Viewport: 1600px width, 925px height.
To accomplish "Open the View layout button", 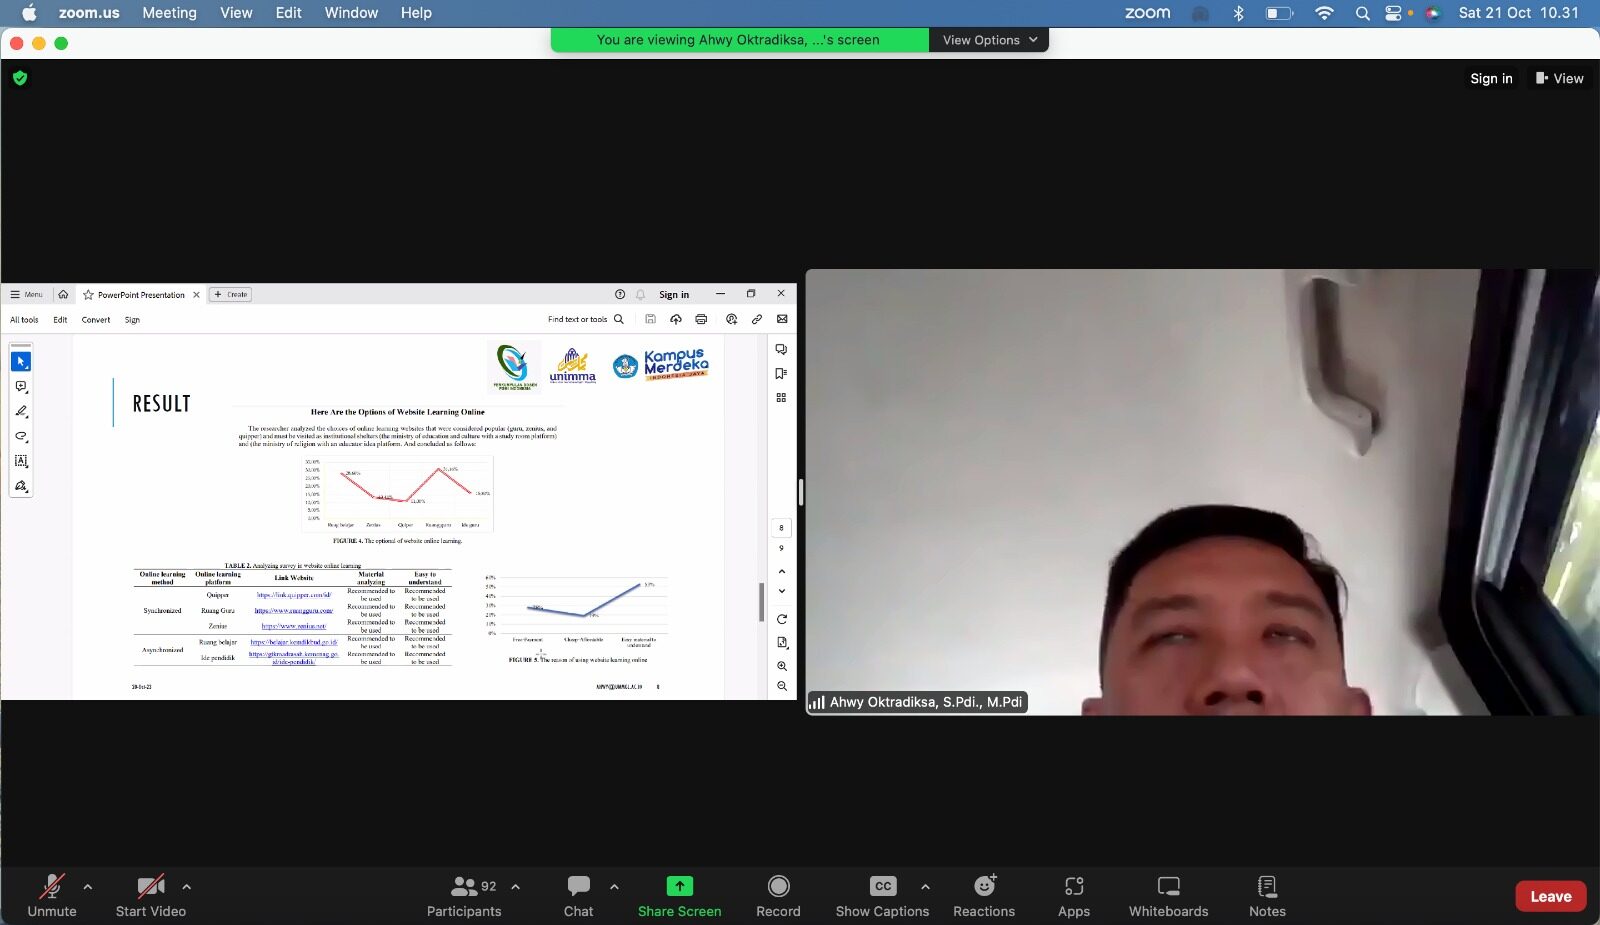I will [1559, 79].
